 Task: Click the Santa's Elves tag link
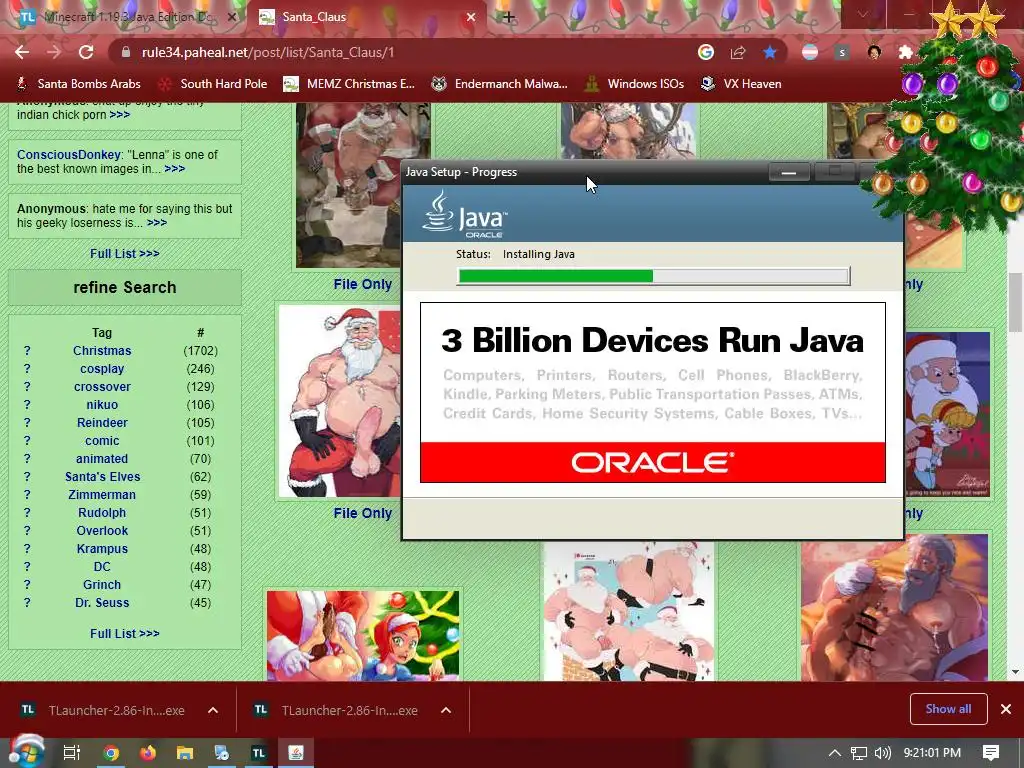102,477
